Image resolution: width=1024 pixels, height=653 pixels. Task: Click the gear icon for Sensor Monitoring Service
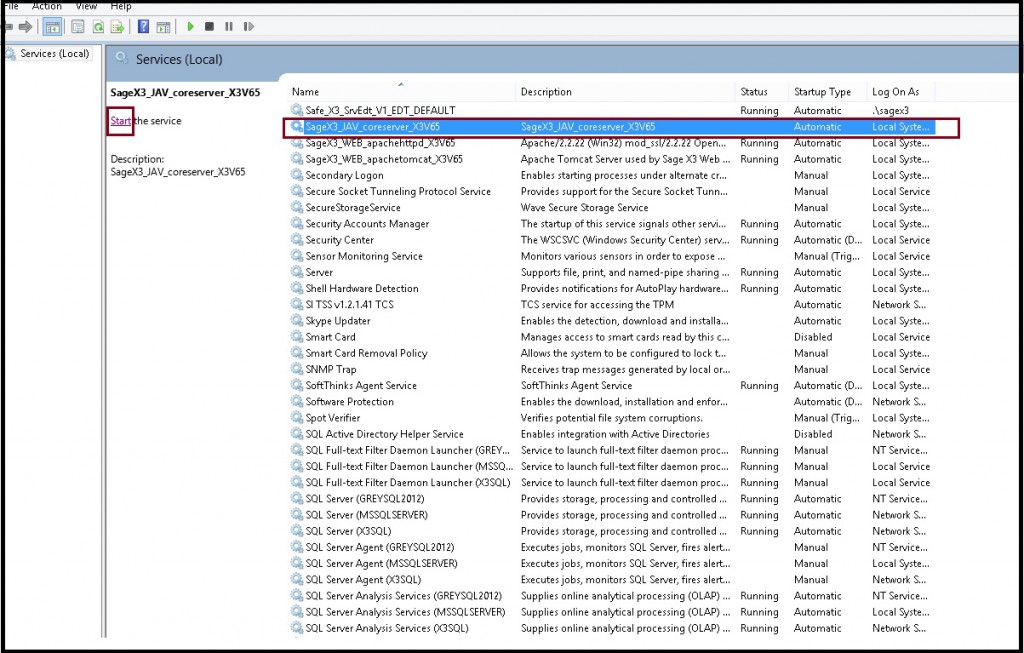coord(297,256)
